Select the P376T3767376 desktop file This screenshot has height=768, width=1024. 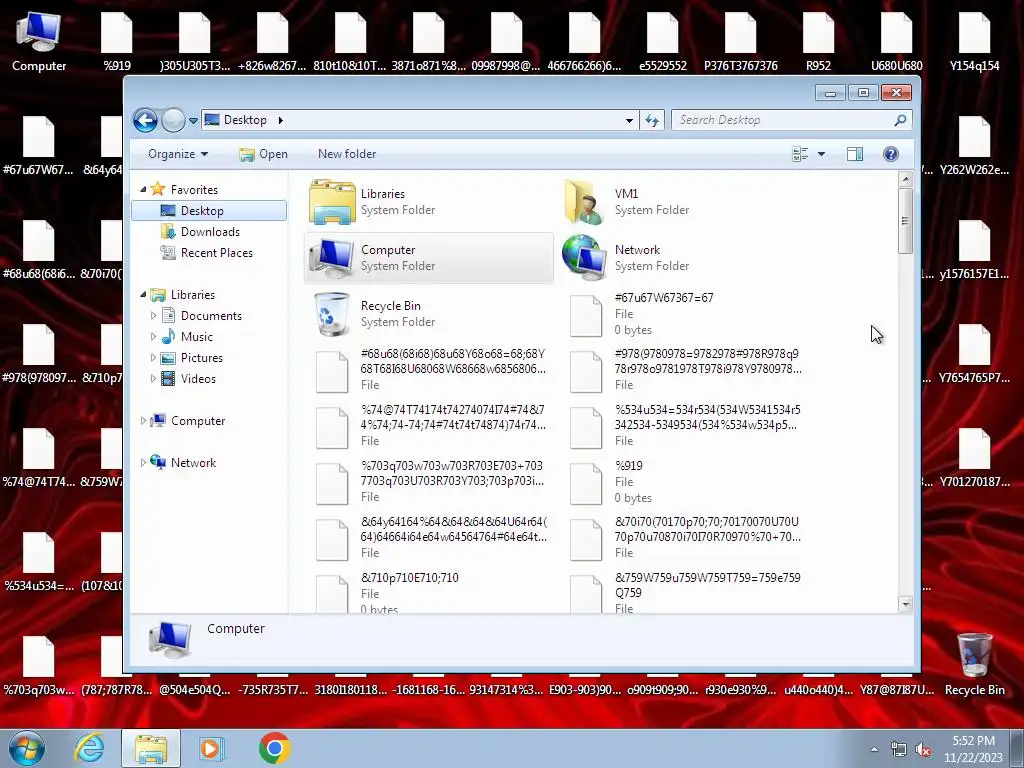(741, 41)
